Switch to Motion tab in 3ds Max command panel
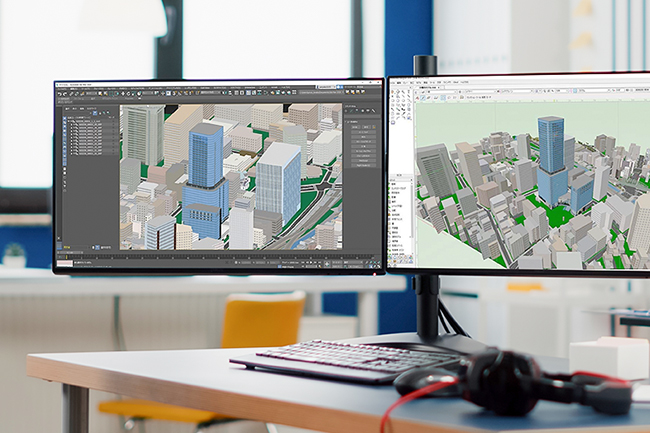The height and width of the screenshot is (433, 650). click(x=363, y=111)
